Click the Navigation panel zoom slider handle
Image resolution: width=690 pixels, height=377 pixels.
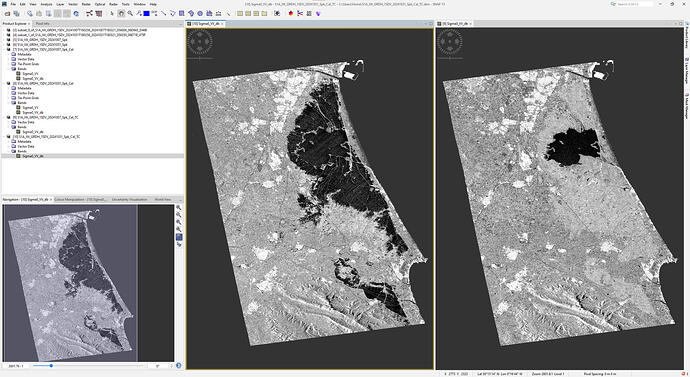51,366
